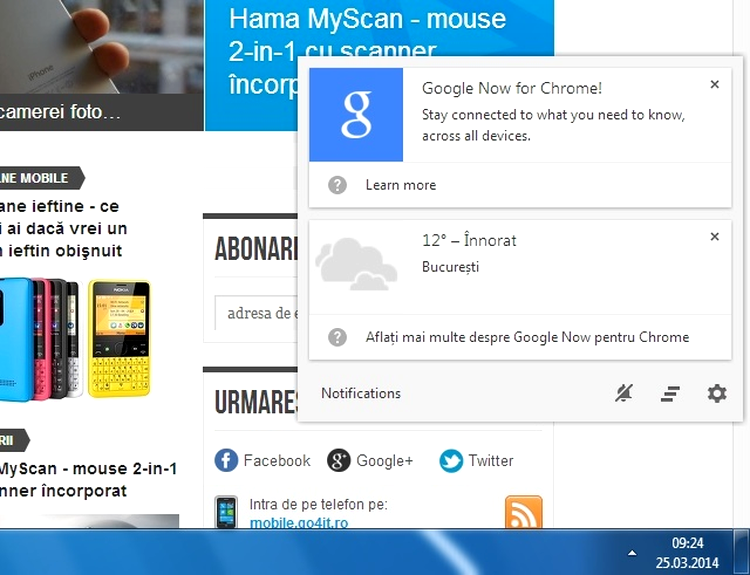This screenshot has width=750, height=575.
Task: Click the yellow Nokia phone image
Action: [x=120, y=339]
